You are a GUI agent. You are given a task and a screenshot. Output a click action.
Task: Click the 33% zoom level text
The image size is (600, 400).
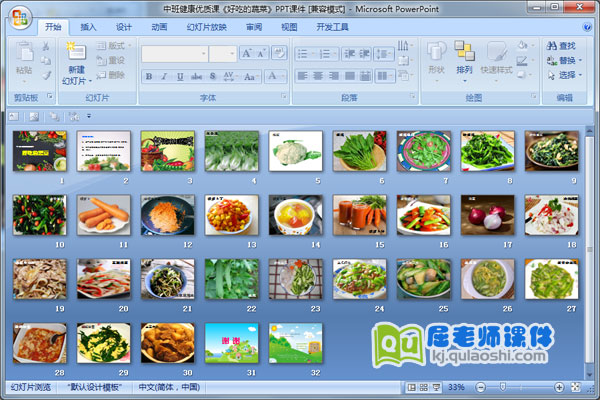tap(456, 387)
